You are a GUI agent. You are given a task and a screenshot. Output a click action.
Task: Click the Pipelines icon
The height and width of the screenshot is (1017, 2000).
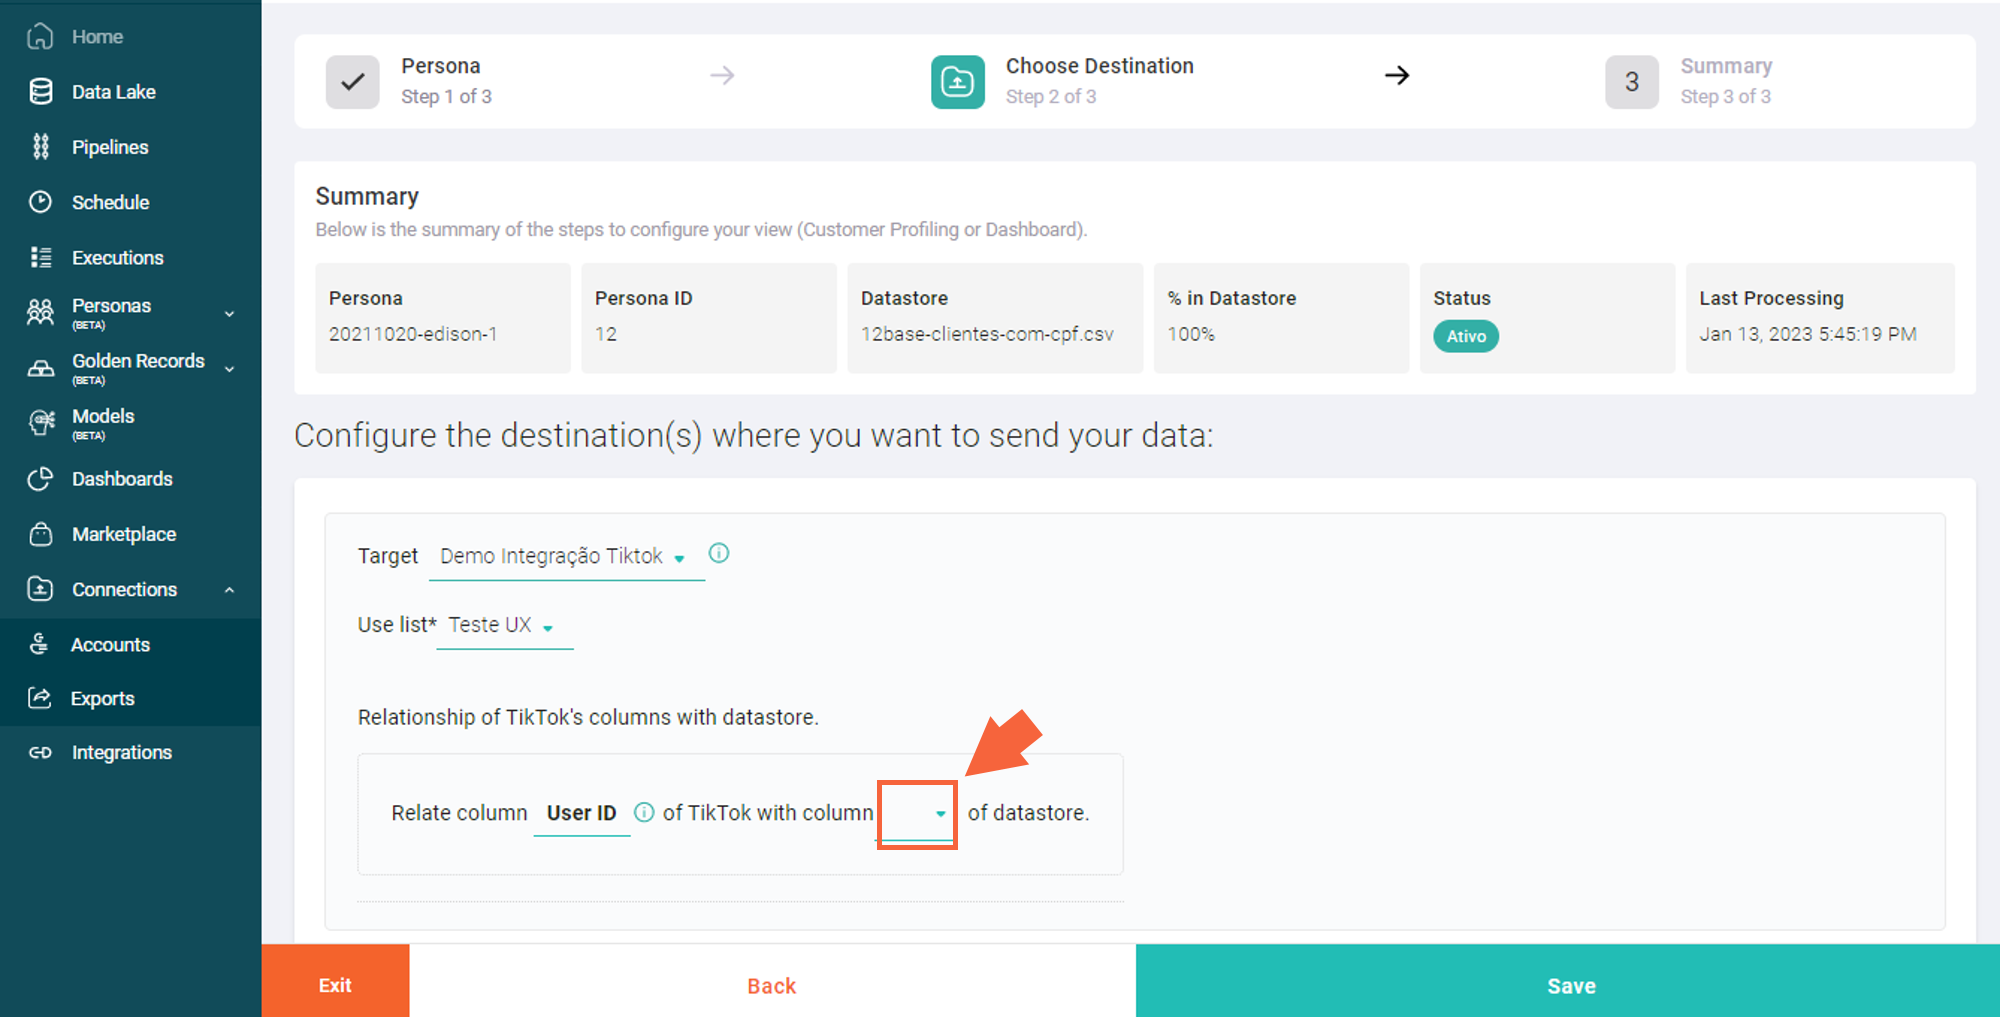[x=40, y=147]
